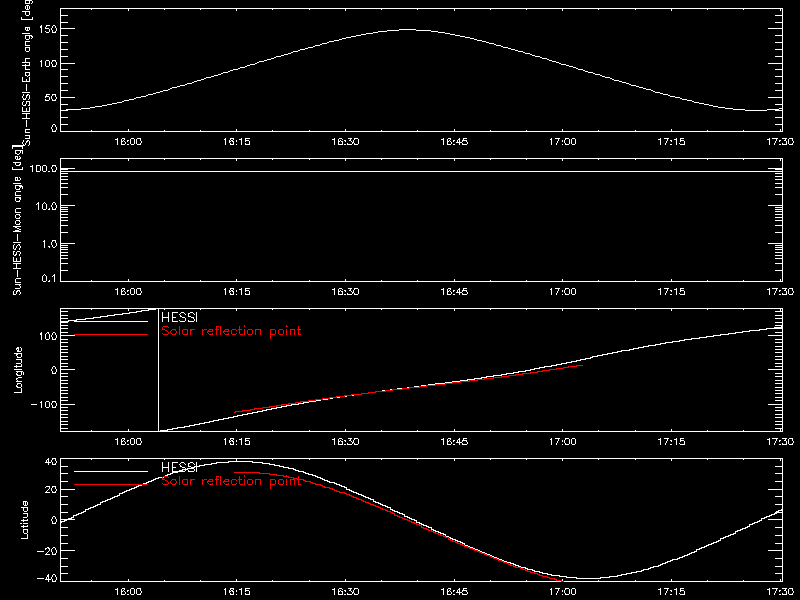Viewport: 800px width, 600px height.
Task: Click the HESSI legend text in Latitude plot
Action: [179, 467]
